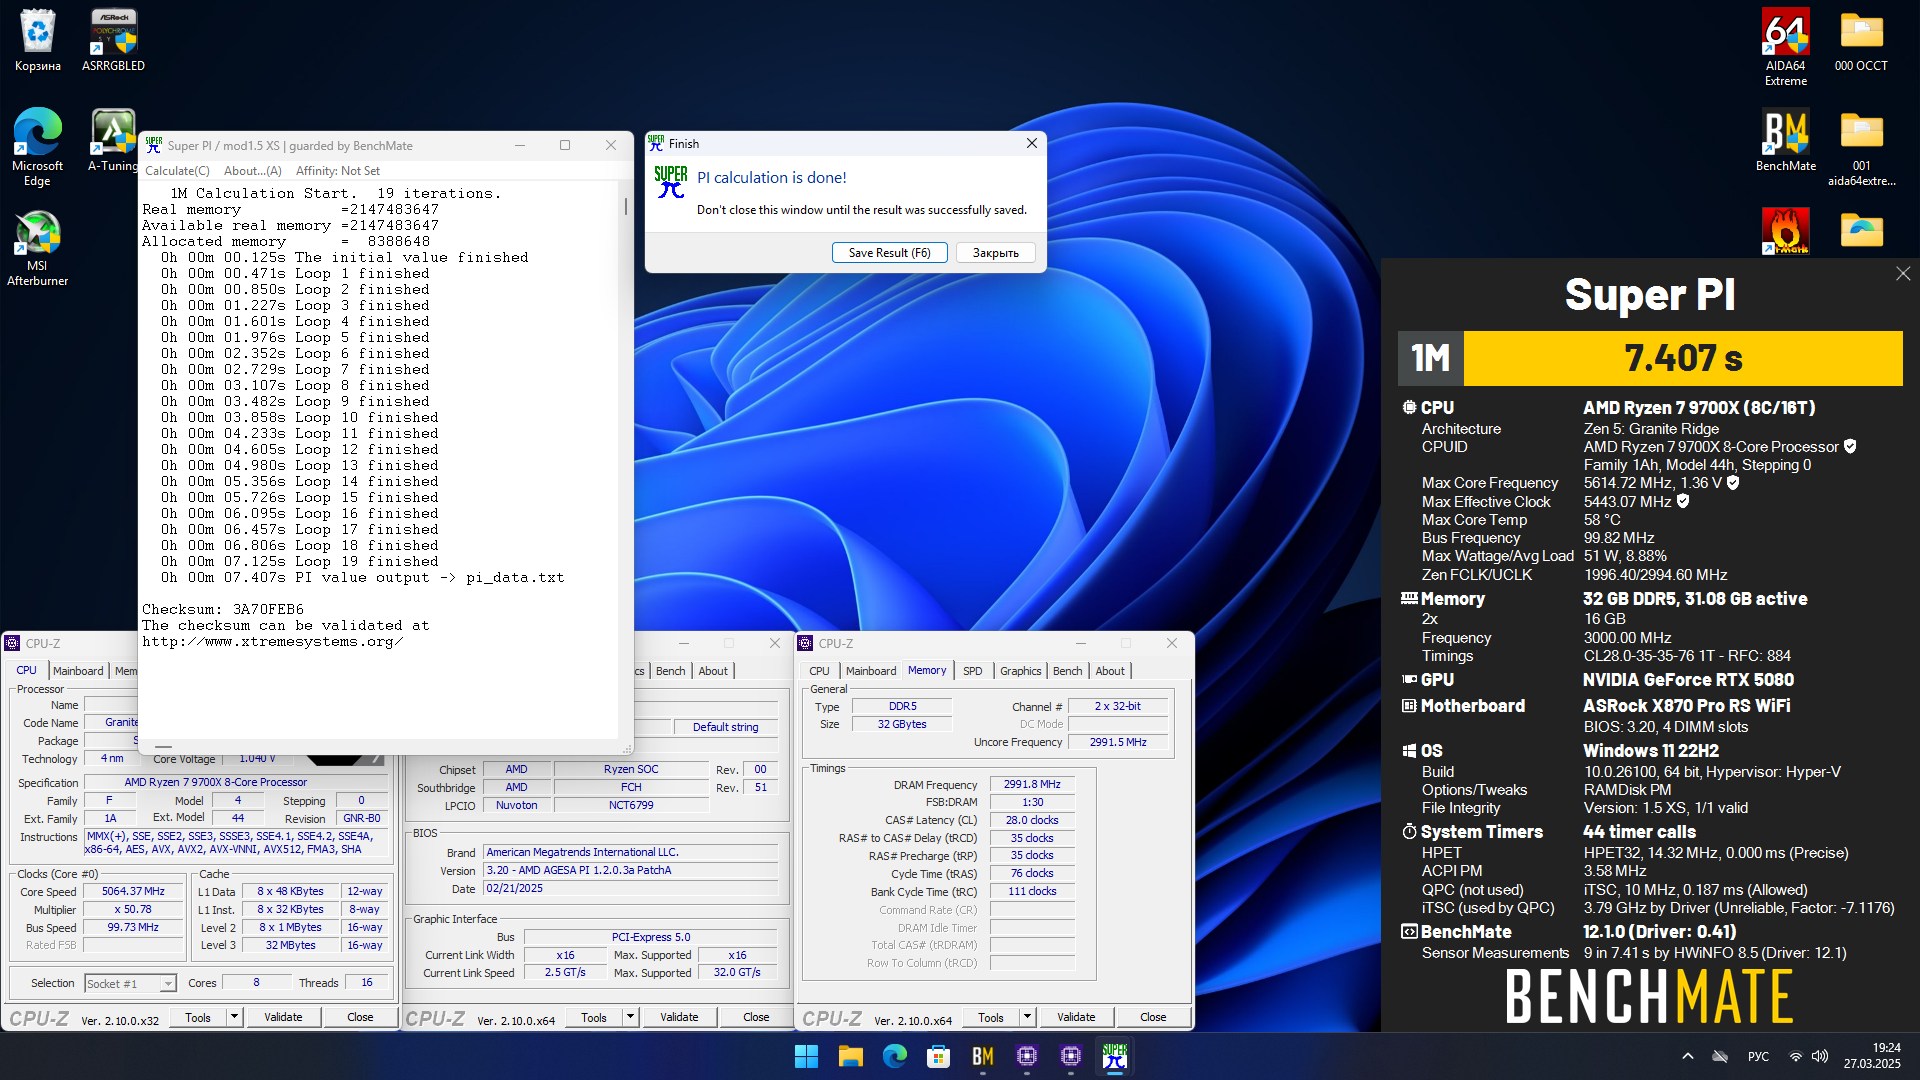The image size is (1920, 1080).
Task: Close the BenchMate Super PI result panel
Action: 1902,274
